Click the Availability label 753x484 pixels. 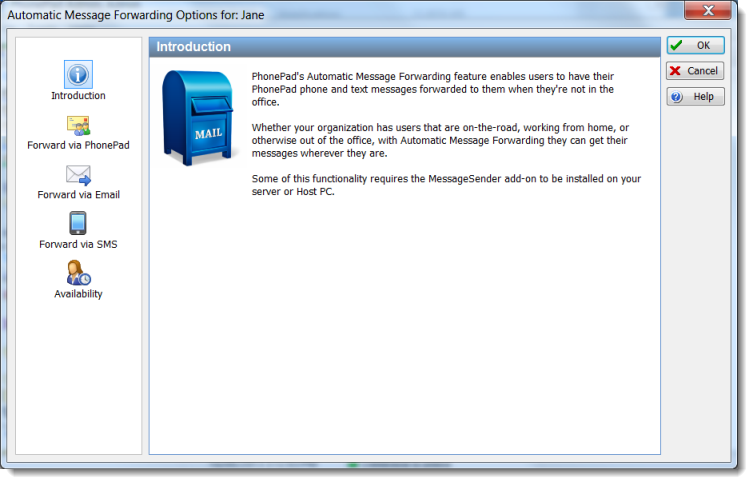78,294
